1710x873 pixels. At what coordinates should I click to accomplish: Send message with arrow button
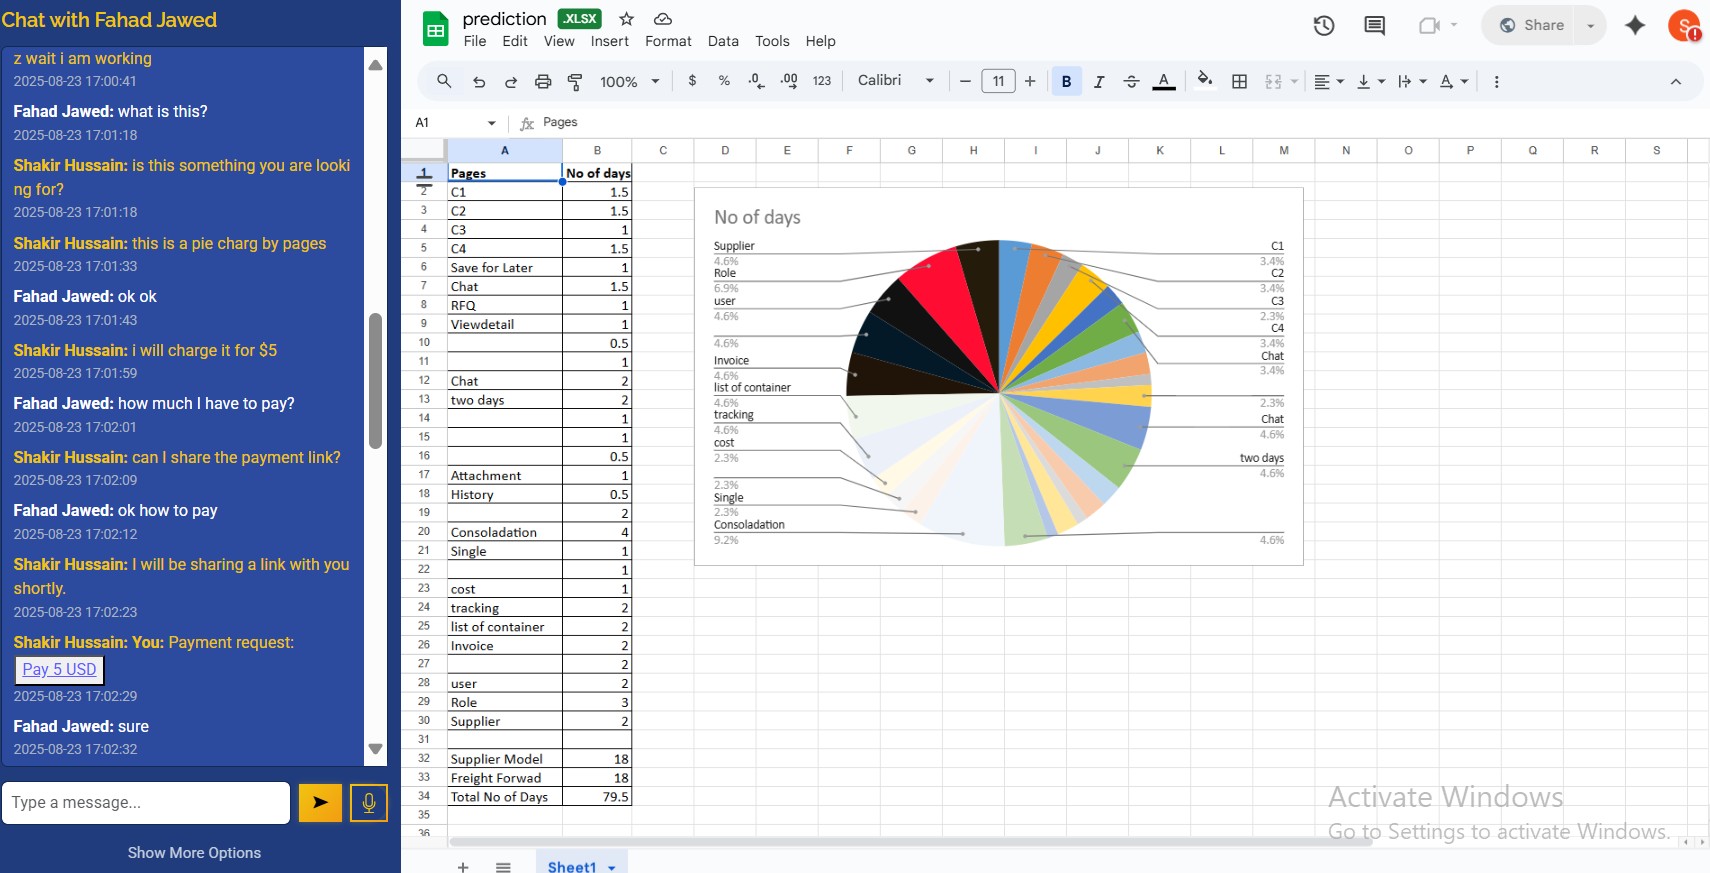click(320, 802)
